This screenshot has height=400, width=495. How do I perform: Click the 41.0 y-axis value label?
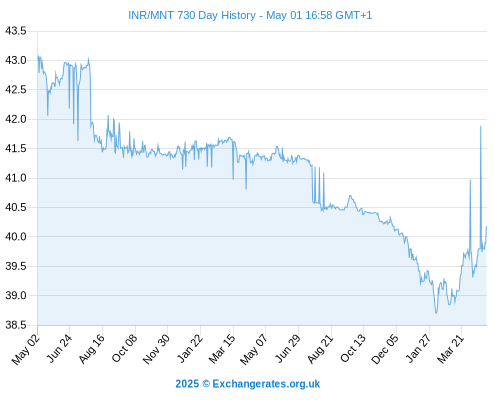coord(15,178)
